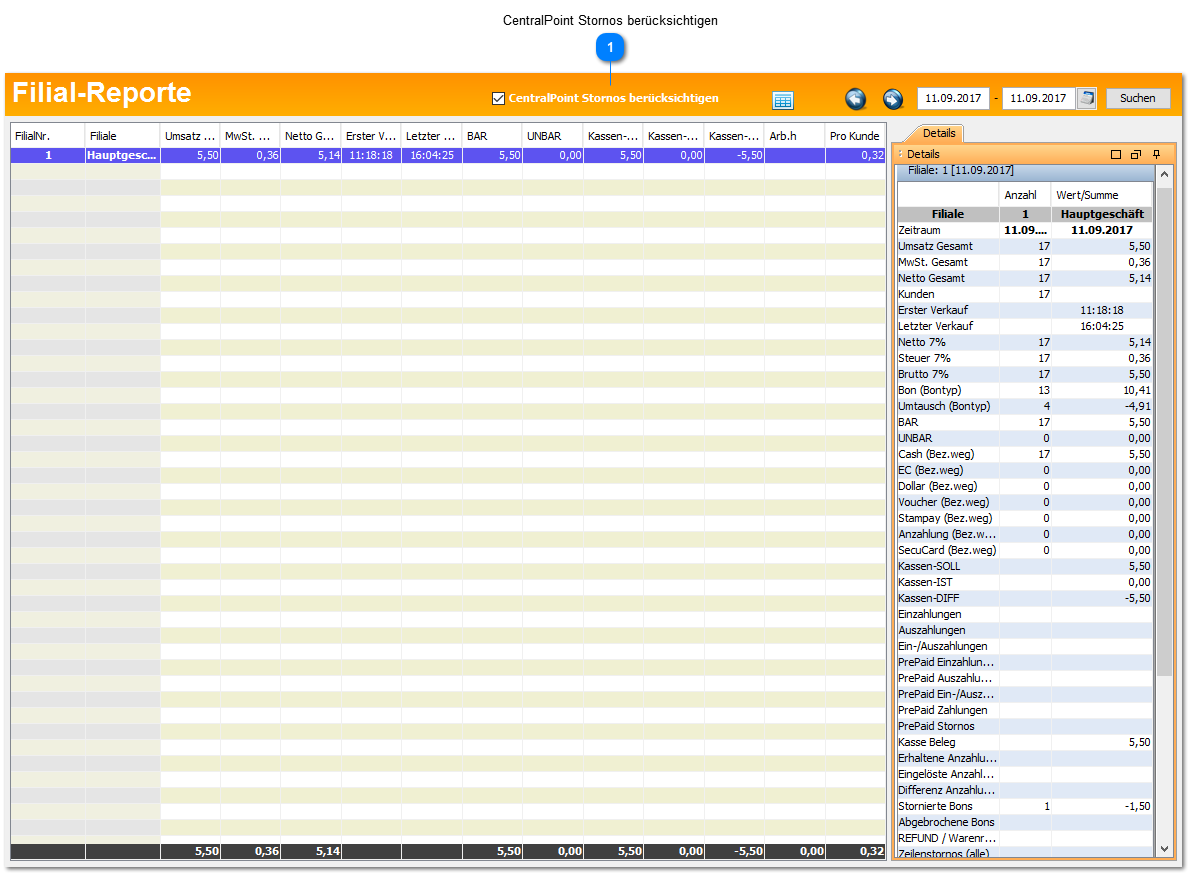The height and width of the screenshot is (876, 1191).
Task: Sort by Umsatz column header
Action: 190,136
